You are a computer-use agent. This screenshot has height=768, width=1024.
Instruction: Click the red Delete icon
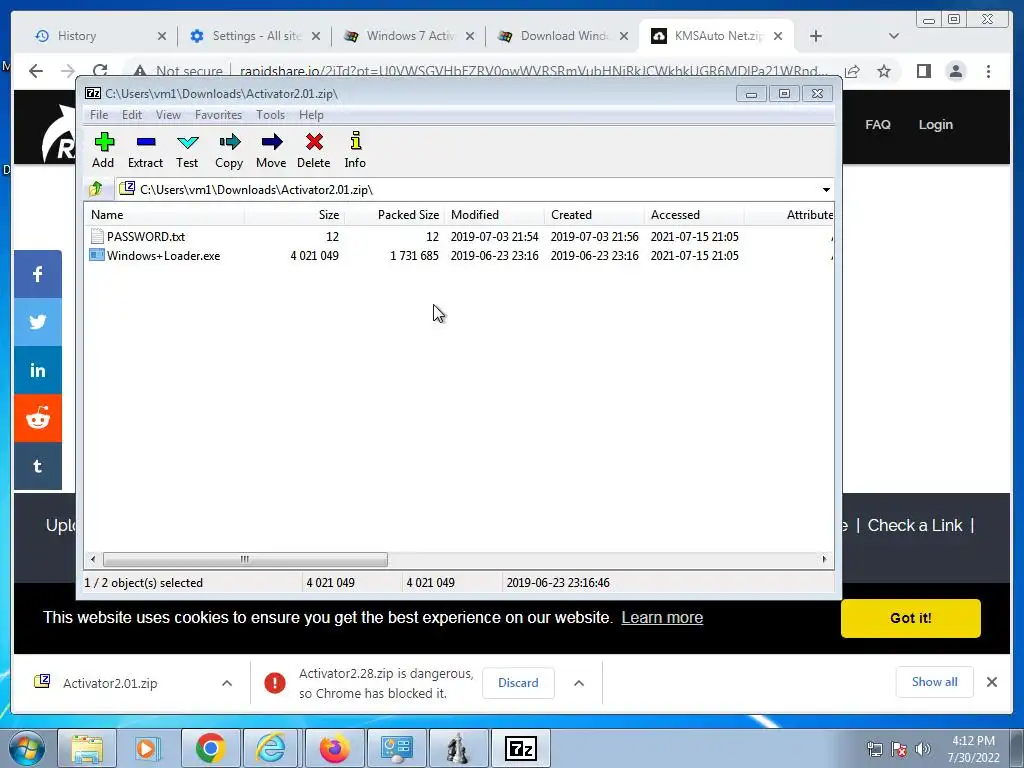[313, 150]
